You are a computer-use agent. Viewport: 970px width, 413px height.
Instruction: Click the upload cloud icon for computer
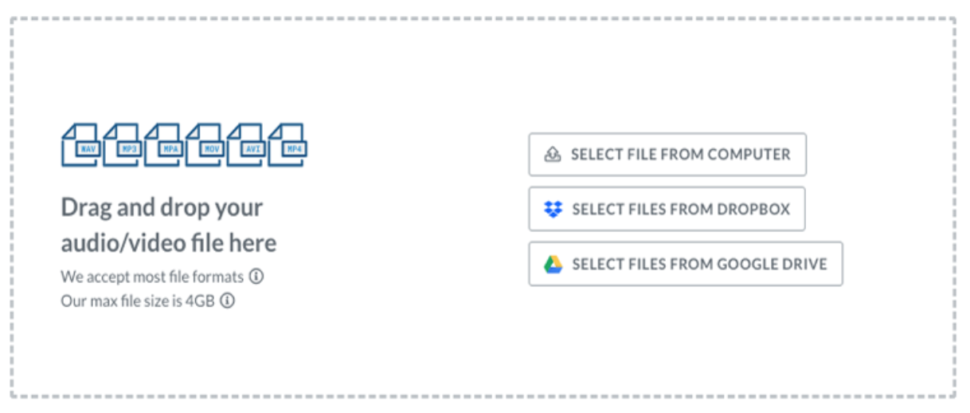point(552,155)
